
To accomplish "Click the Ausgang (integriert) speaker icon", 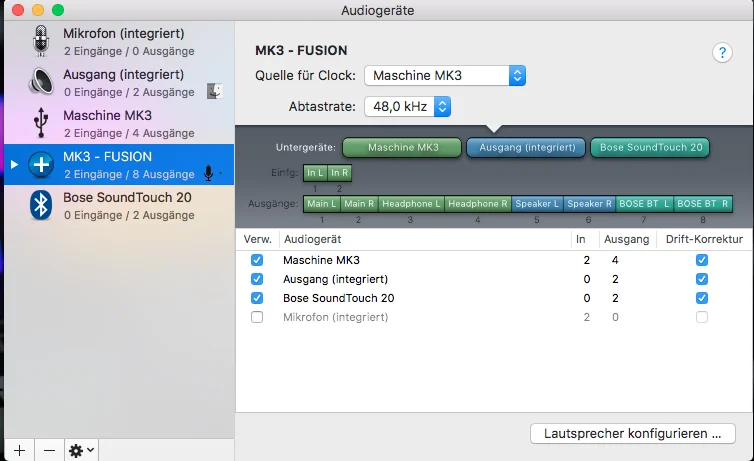I will point(41,82).
